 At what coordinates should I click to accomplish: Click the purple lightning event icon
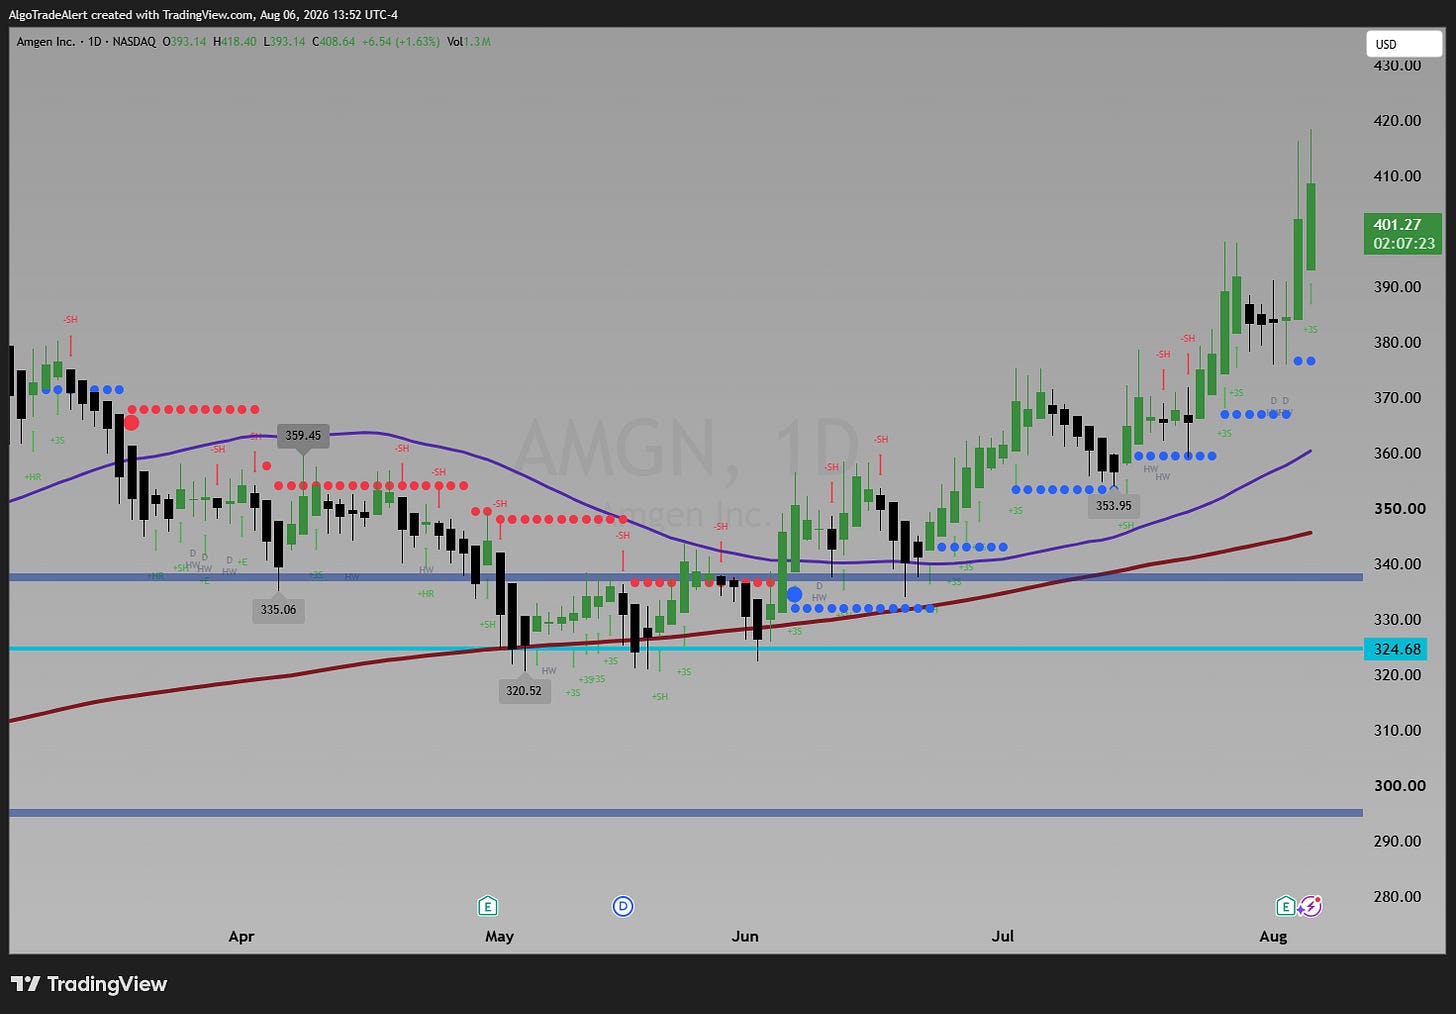click(1310, 906)
